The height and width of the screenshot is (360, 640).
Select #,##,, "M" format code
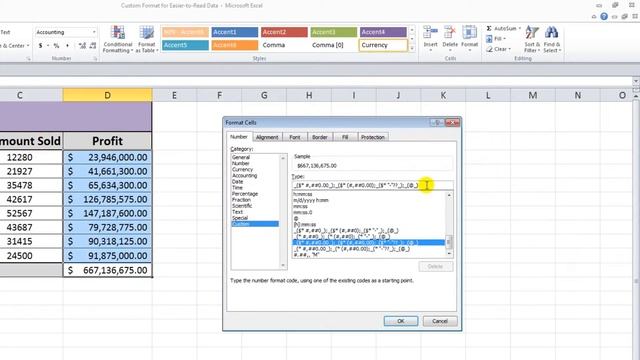[306, 255]
